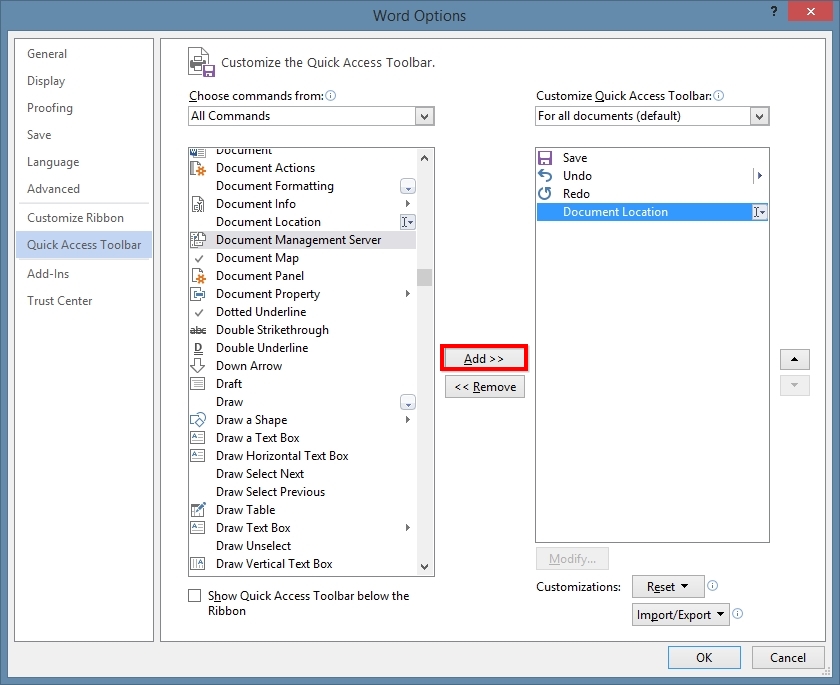This screenshot has height=685, width=840.
Task: Click the Draw Horizontal Text Box icon
Action: 198,456
